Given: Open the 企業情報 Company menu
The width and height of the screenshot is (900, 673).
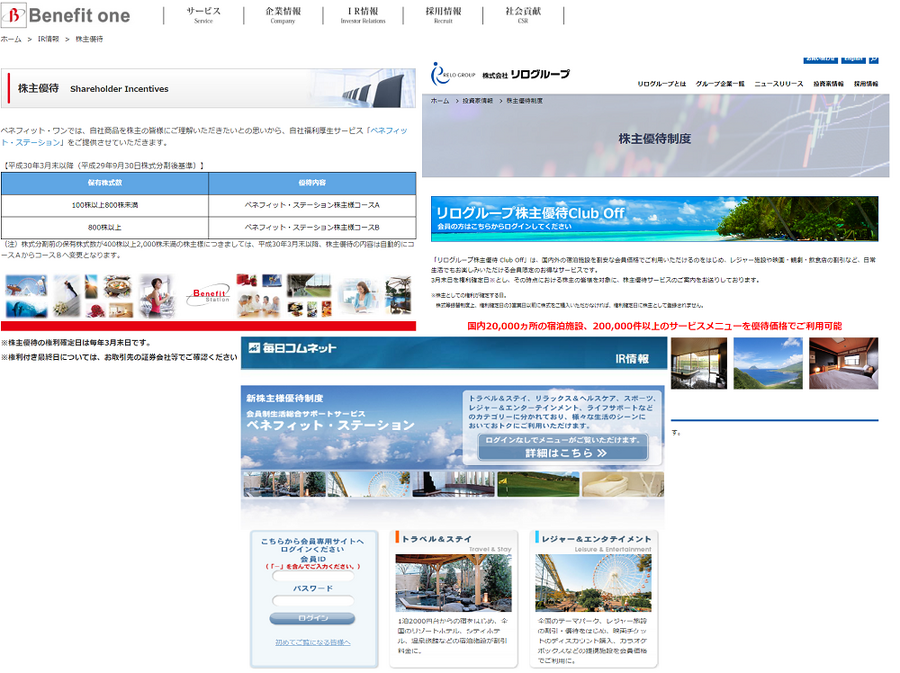Looking at the screenshot, I should coord(282,15).
